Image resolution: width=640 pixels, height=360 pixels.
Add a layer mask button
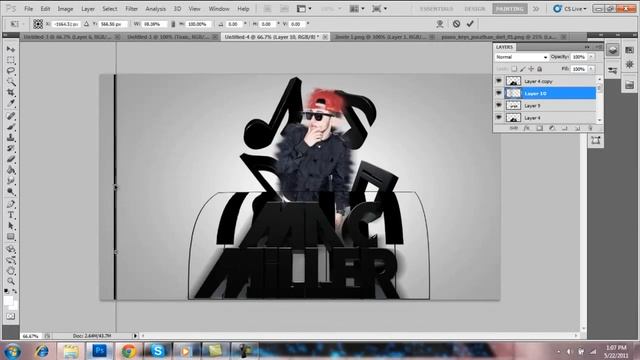pyautogui.click(x=540, y=128)
